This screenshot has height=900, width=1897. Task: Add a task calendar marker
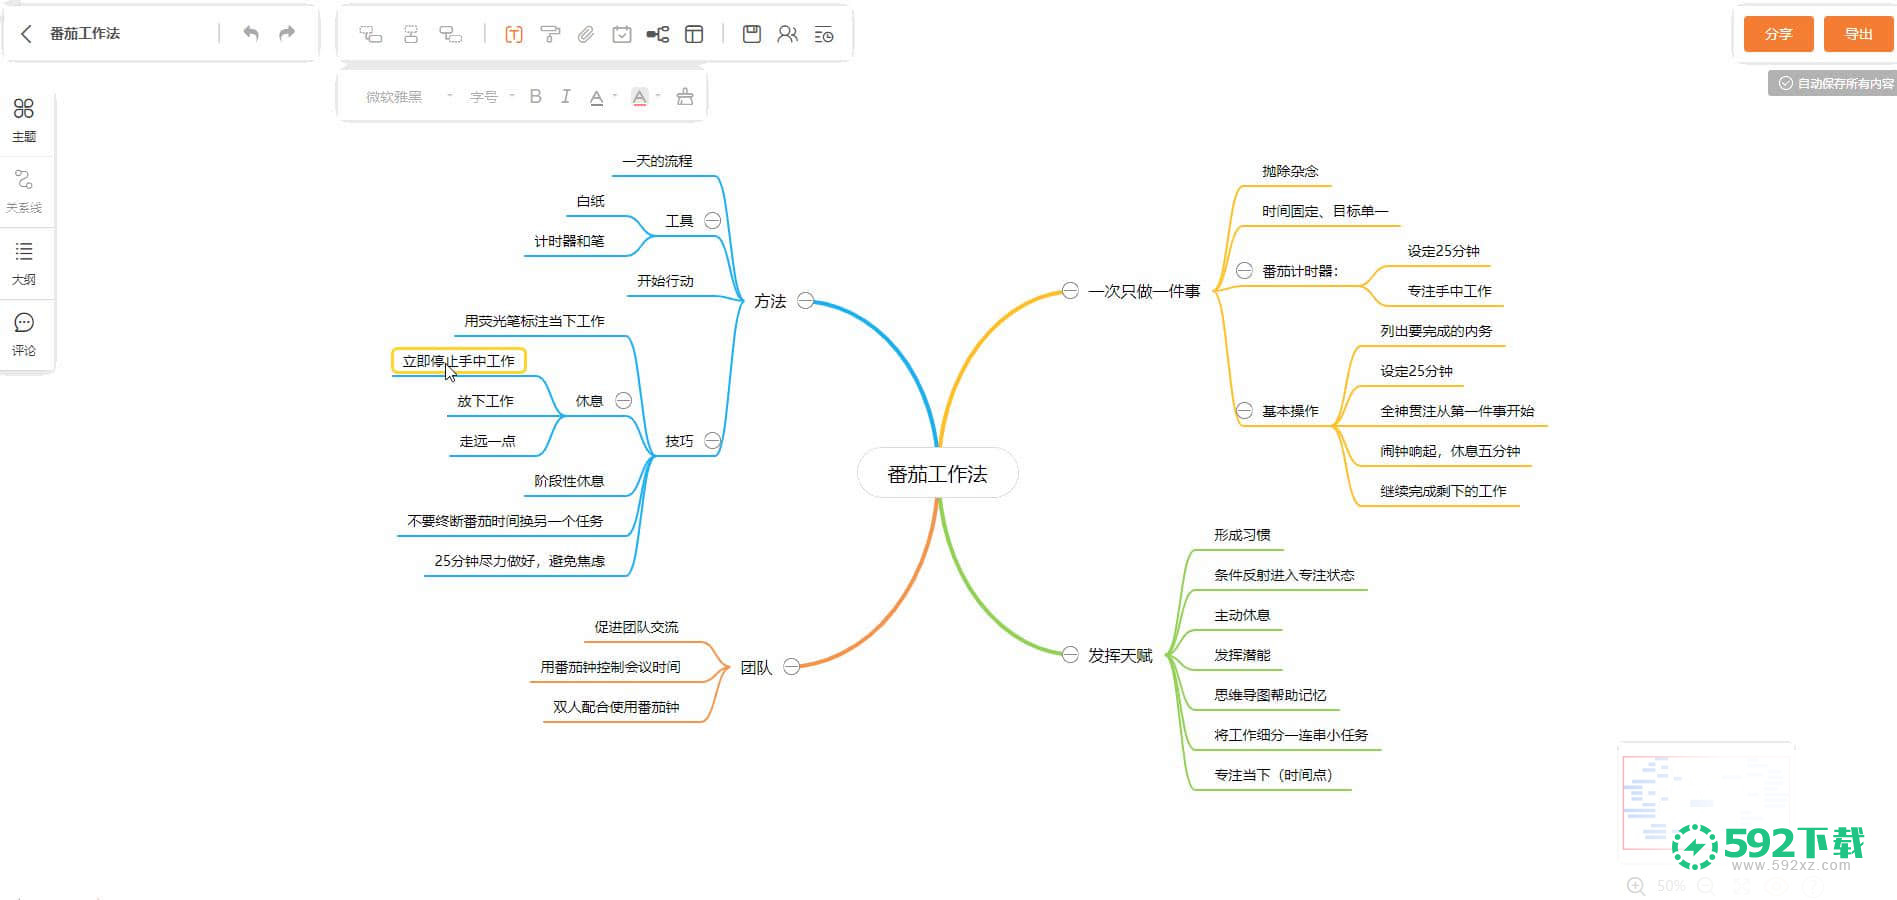coord(622,35)
